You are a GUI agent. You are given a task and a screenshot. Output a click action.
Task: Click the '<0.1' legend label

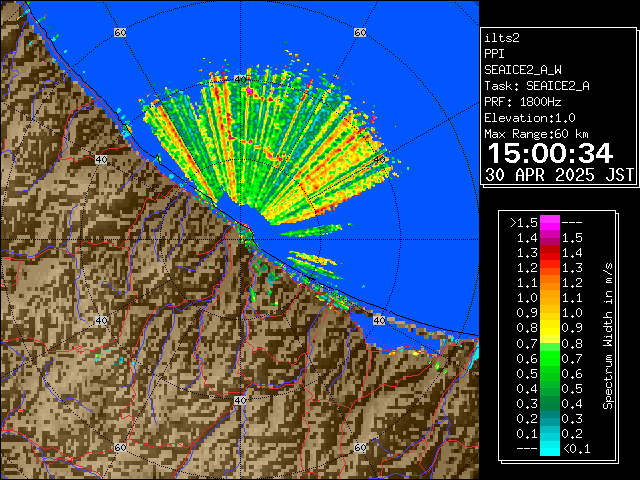577,449
